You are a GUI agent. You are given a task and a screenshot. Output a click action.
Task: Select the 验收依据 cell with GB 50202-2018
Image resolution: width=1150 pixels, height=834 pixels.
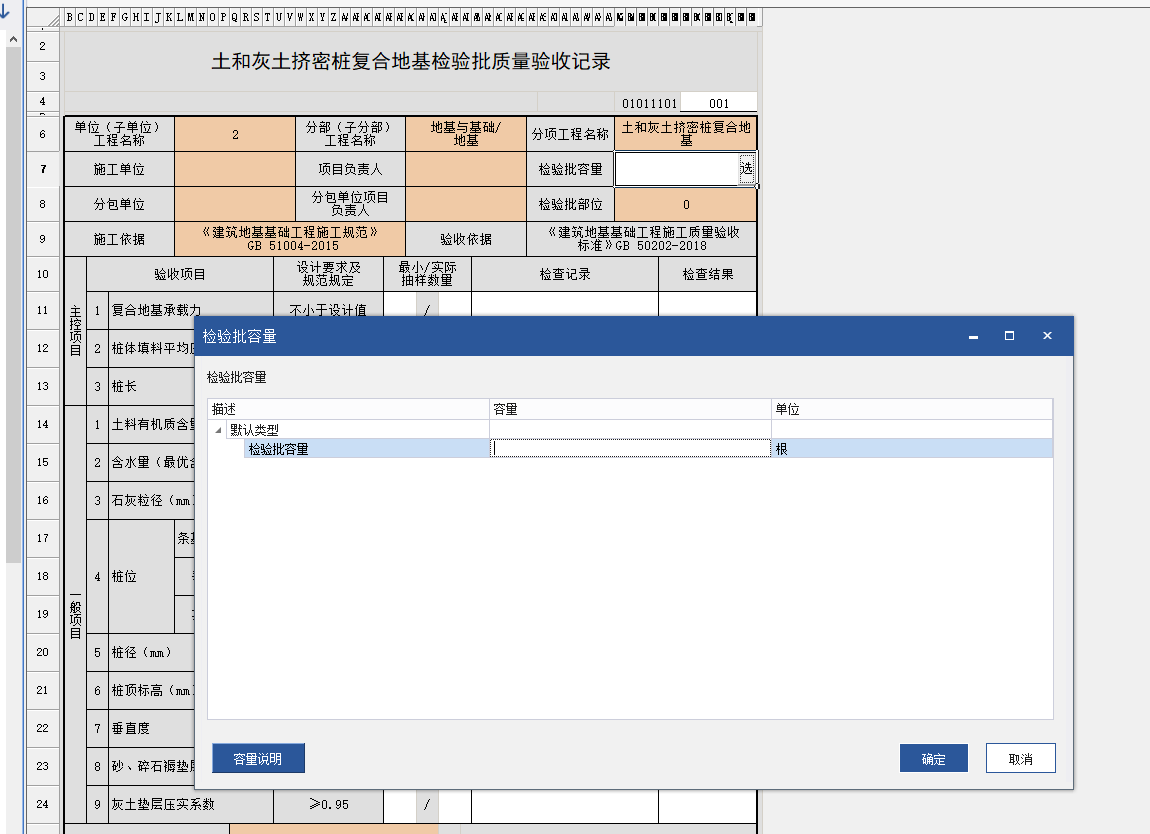pos(642,239)
